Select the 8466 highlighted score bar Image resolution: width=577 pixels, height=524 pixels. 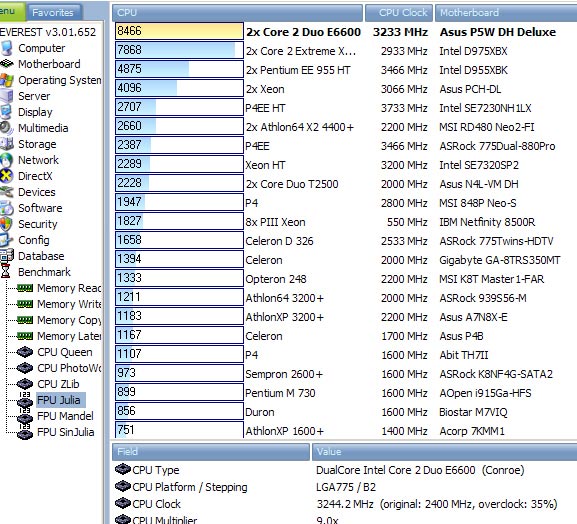coord(179,31)
